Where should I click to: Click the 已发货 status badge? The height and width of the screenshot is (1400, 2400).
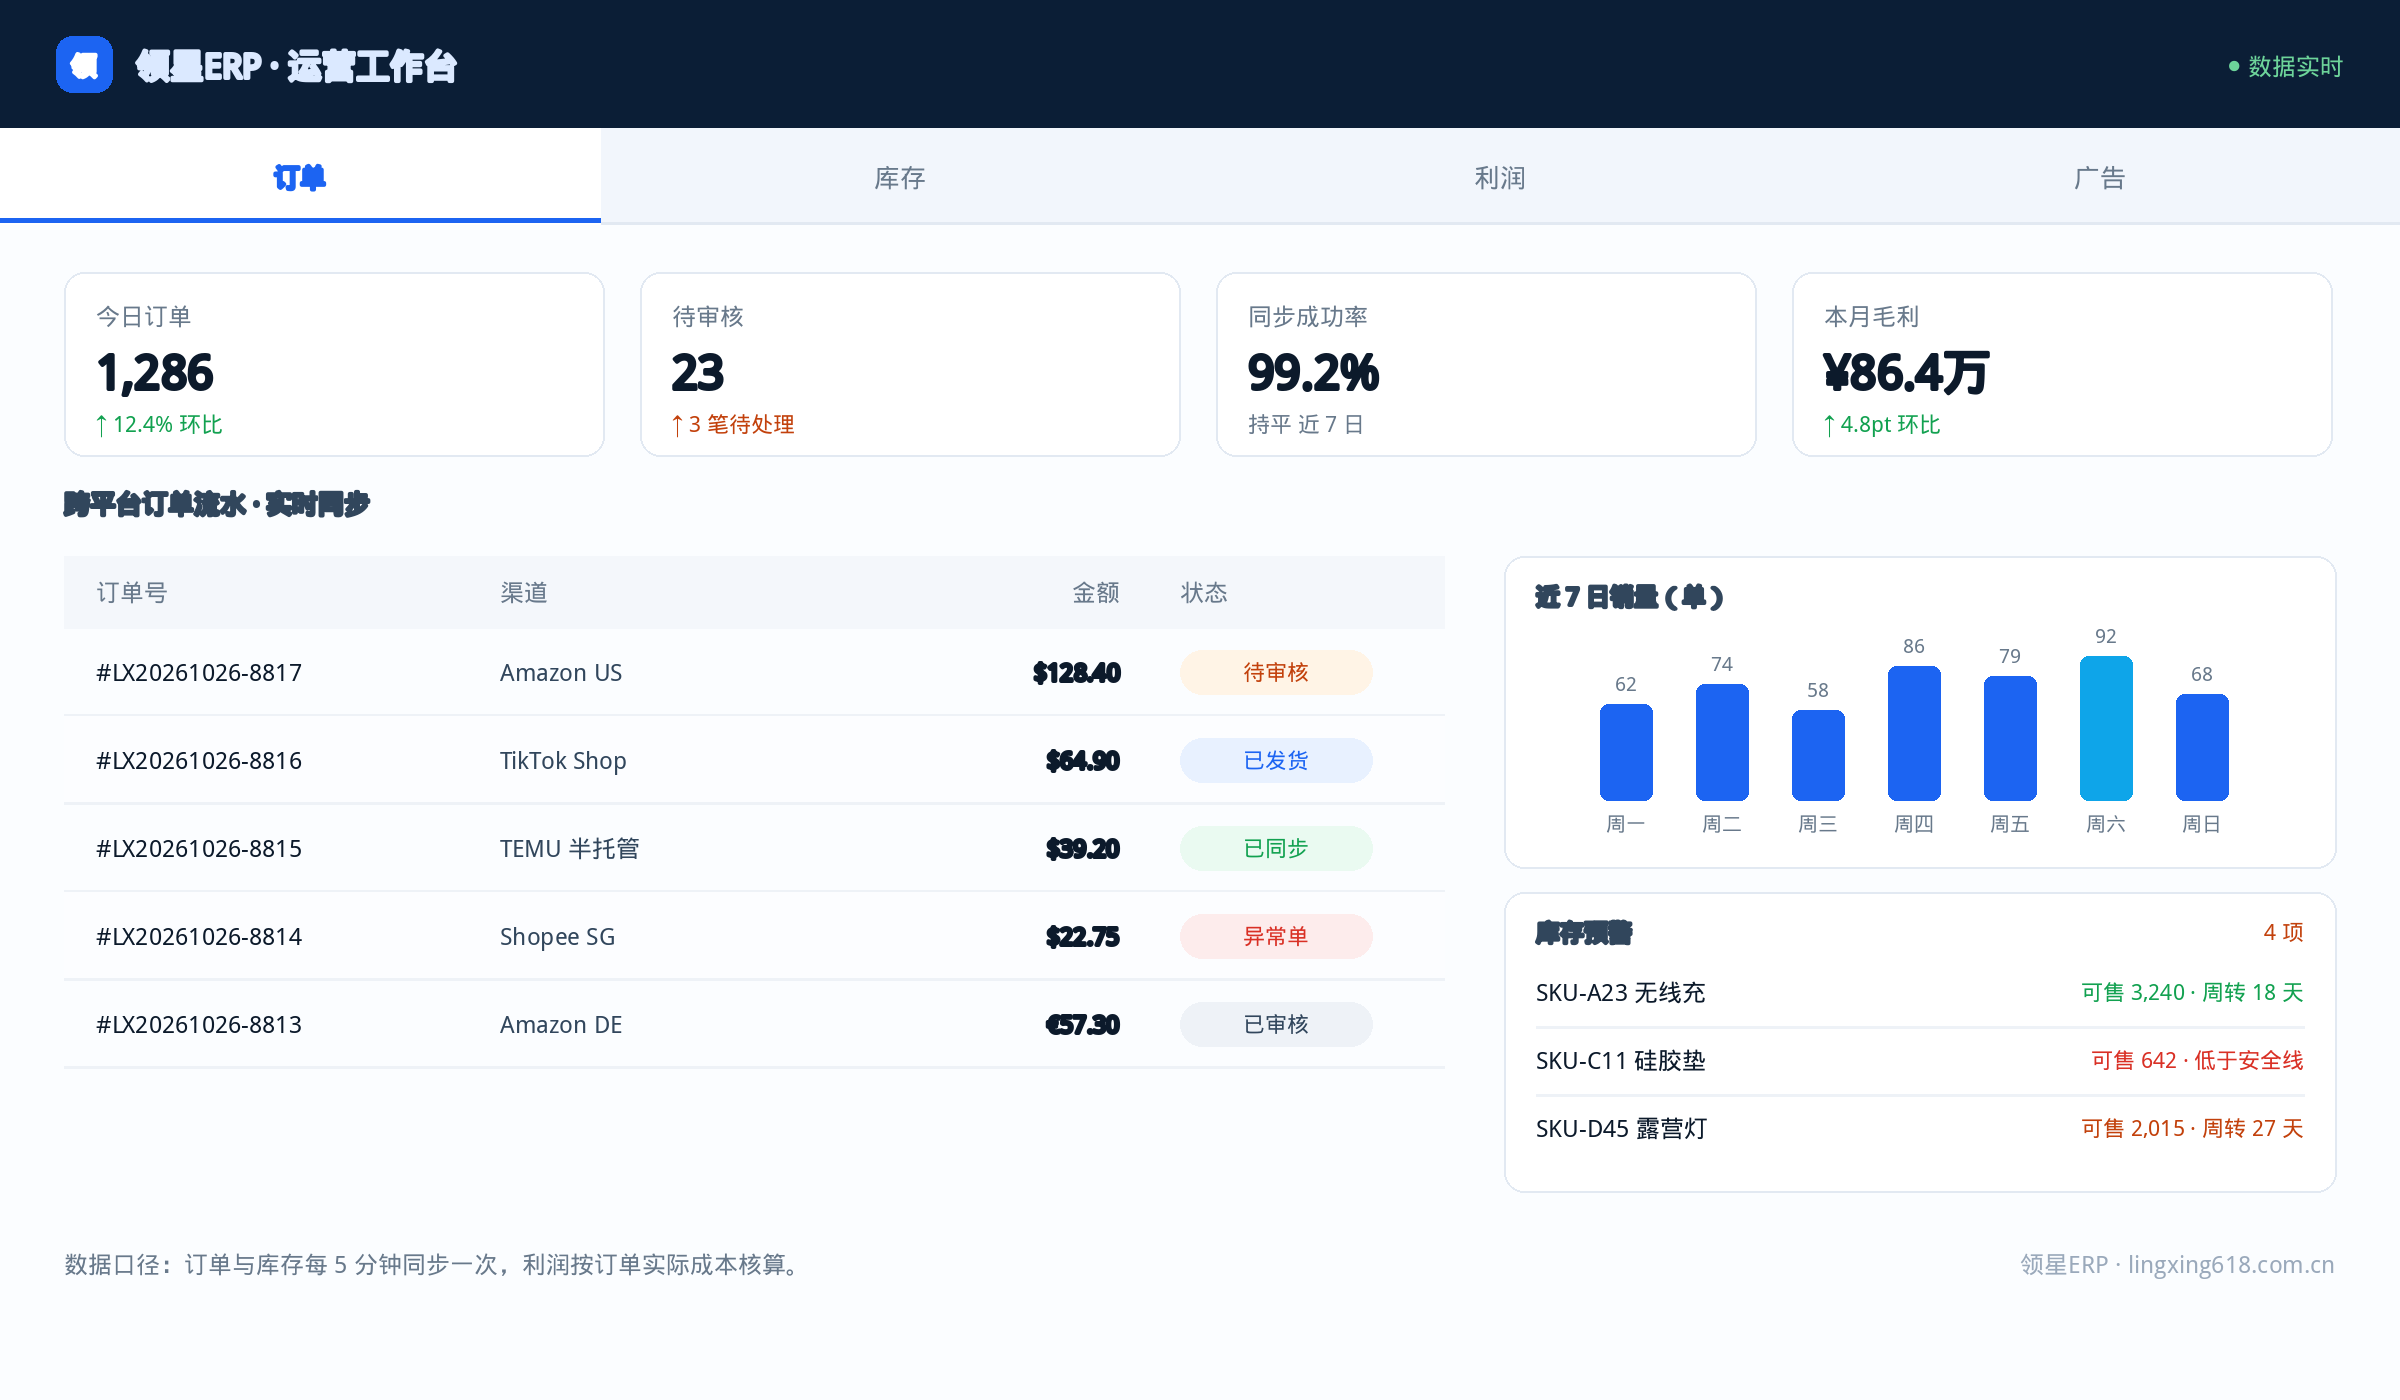(1276, 760)
